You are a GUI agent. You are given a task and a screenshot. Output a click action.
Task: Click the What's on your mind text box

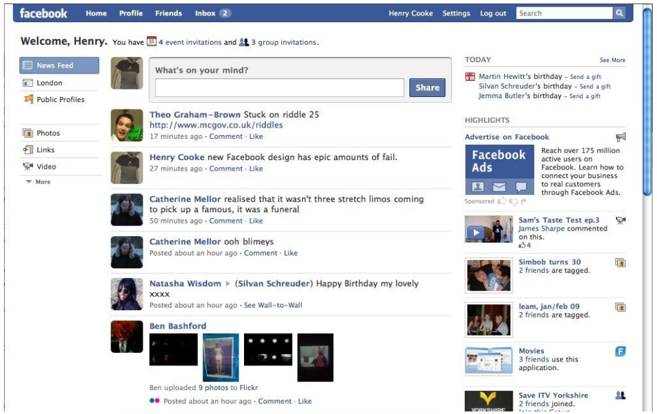point(279,88)
